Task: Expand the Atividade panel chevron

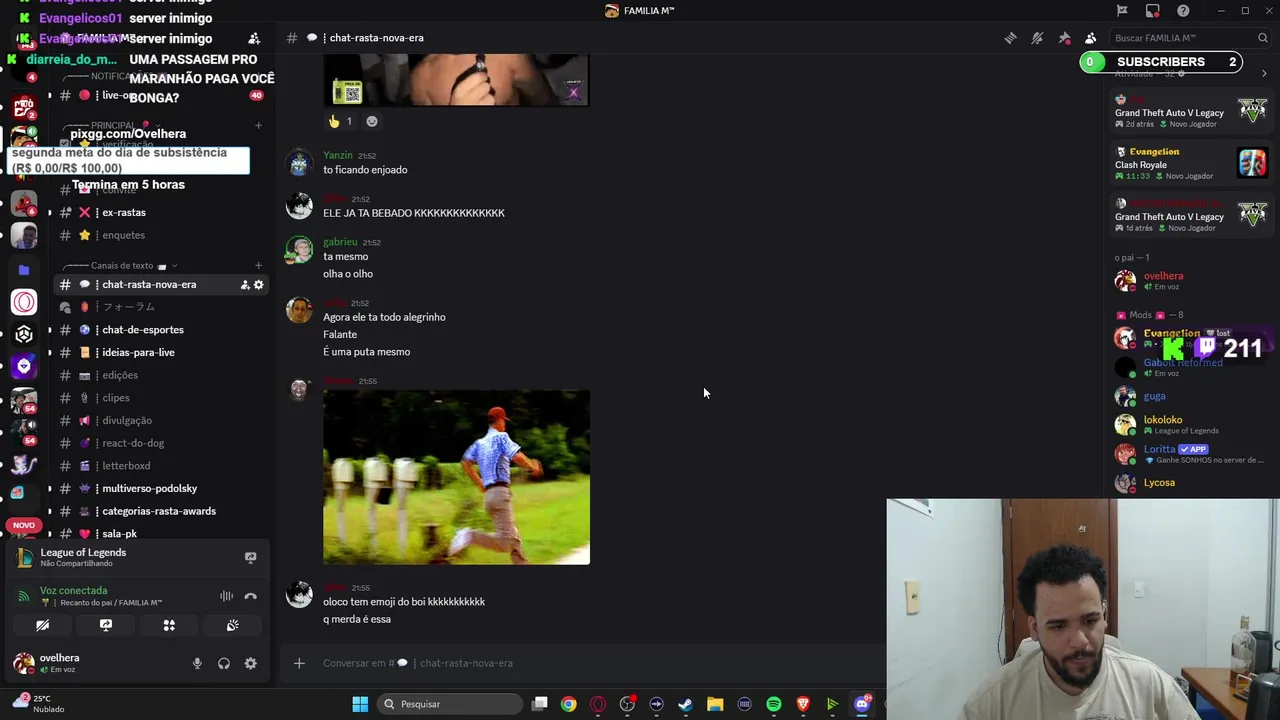Action: 1264,73
